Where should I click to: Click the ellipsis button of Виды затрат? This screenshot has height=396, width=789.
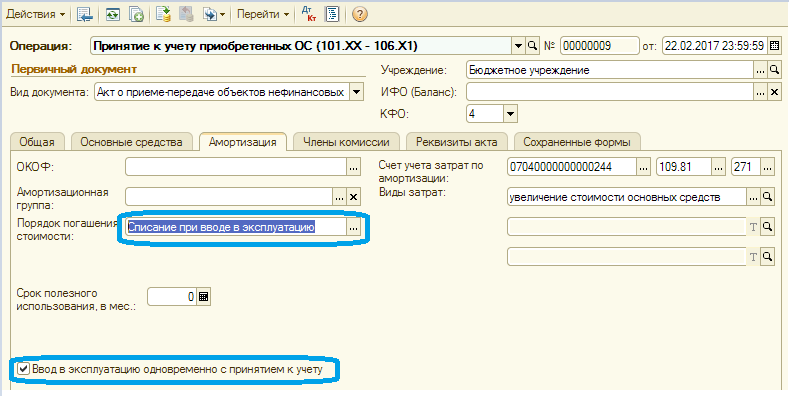pos(753,197)
